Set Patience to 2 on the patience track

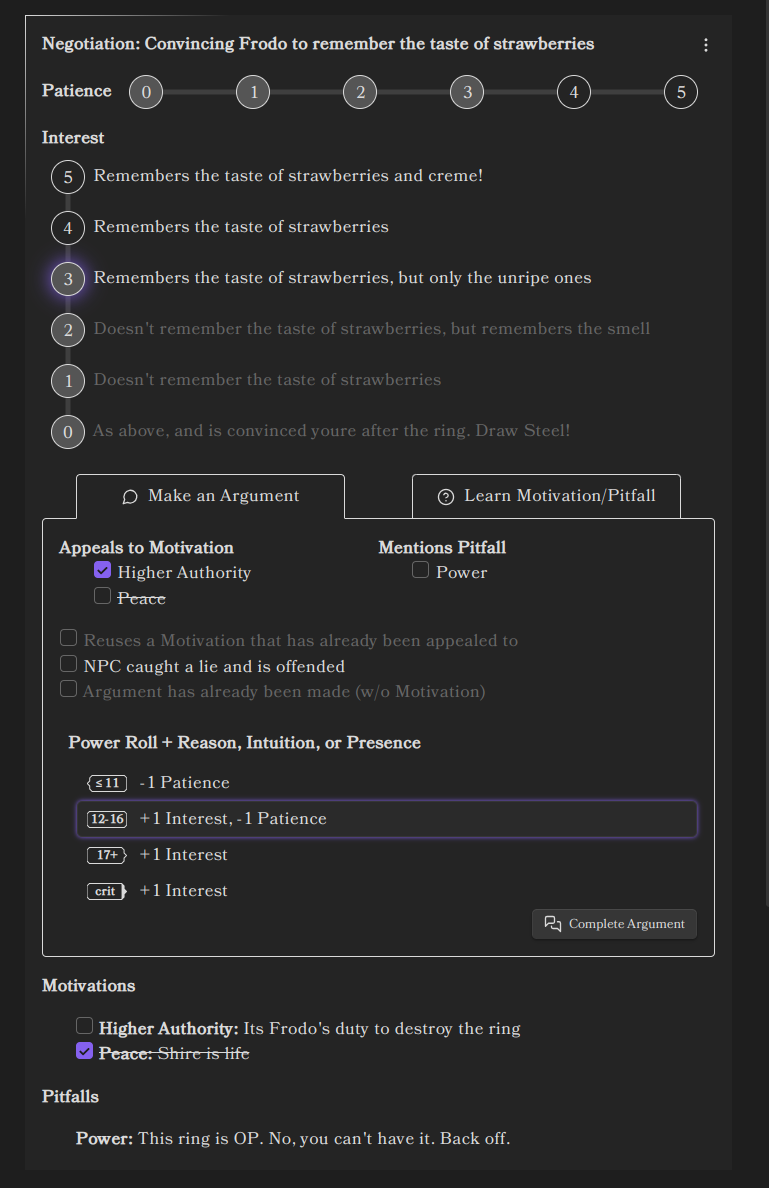(360, 91)
